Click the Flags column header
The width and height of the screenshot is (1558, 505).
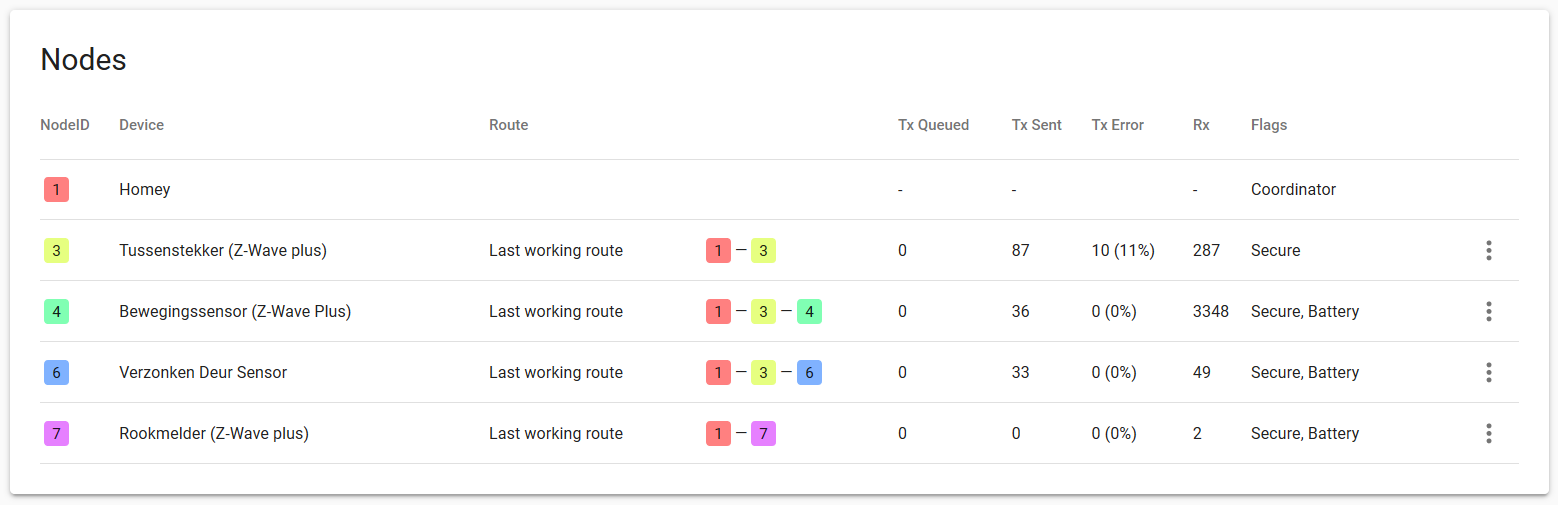1268,125
